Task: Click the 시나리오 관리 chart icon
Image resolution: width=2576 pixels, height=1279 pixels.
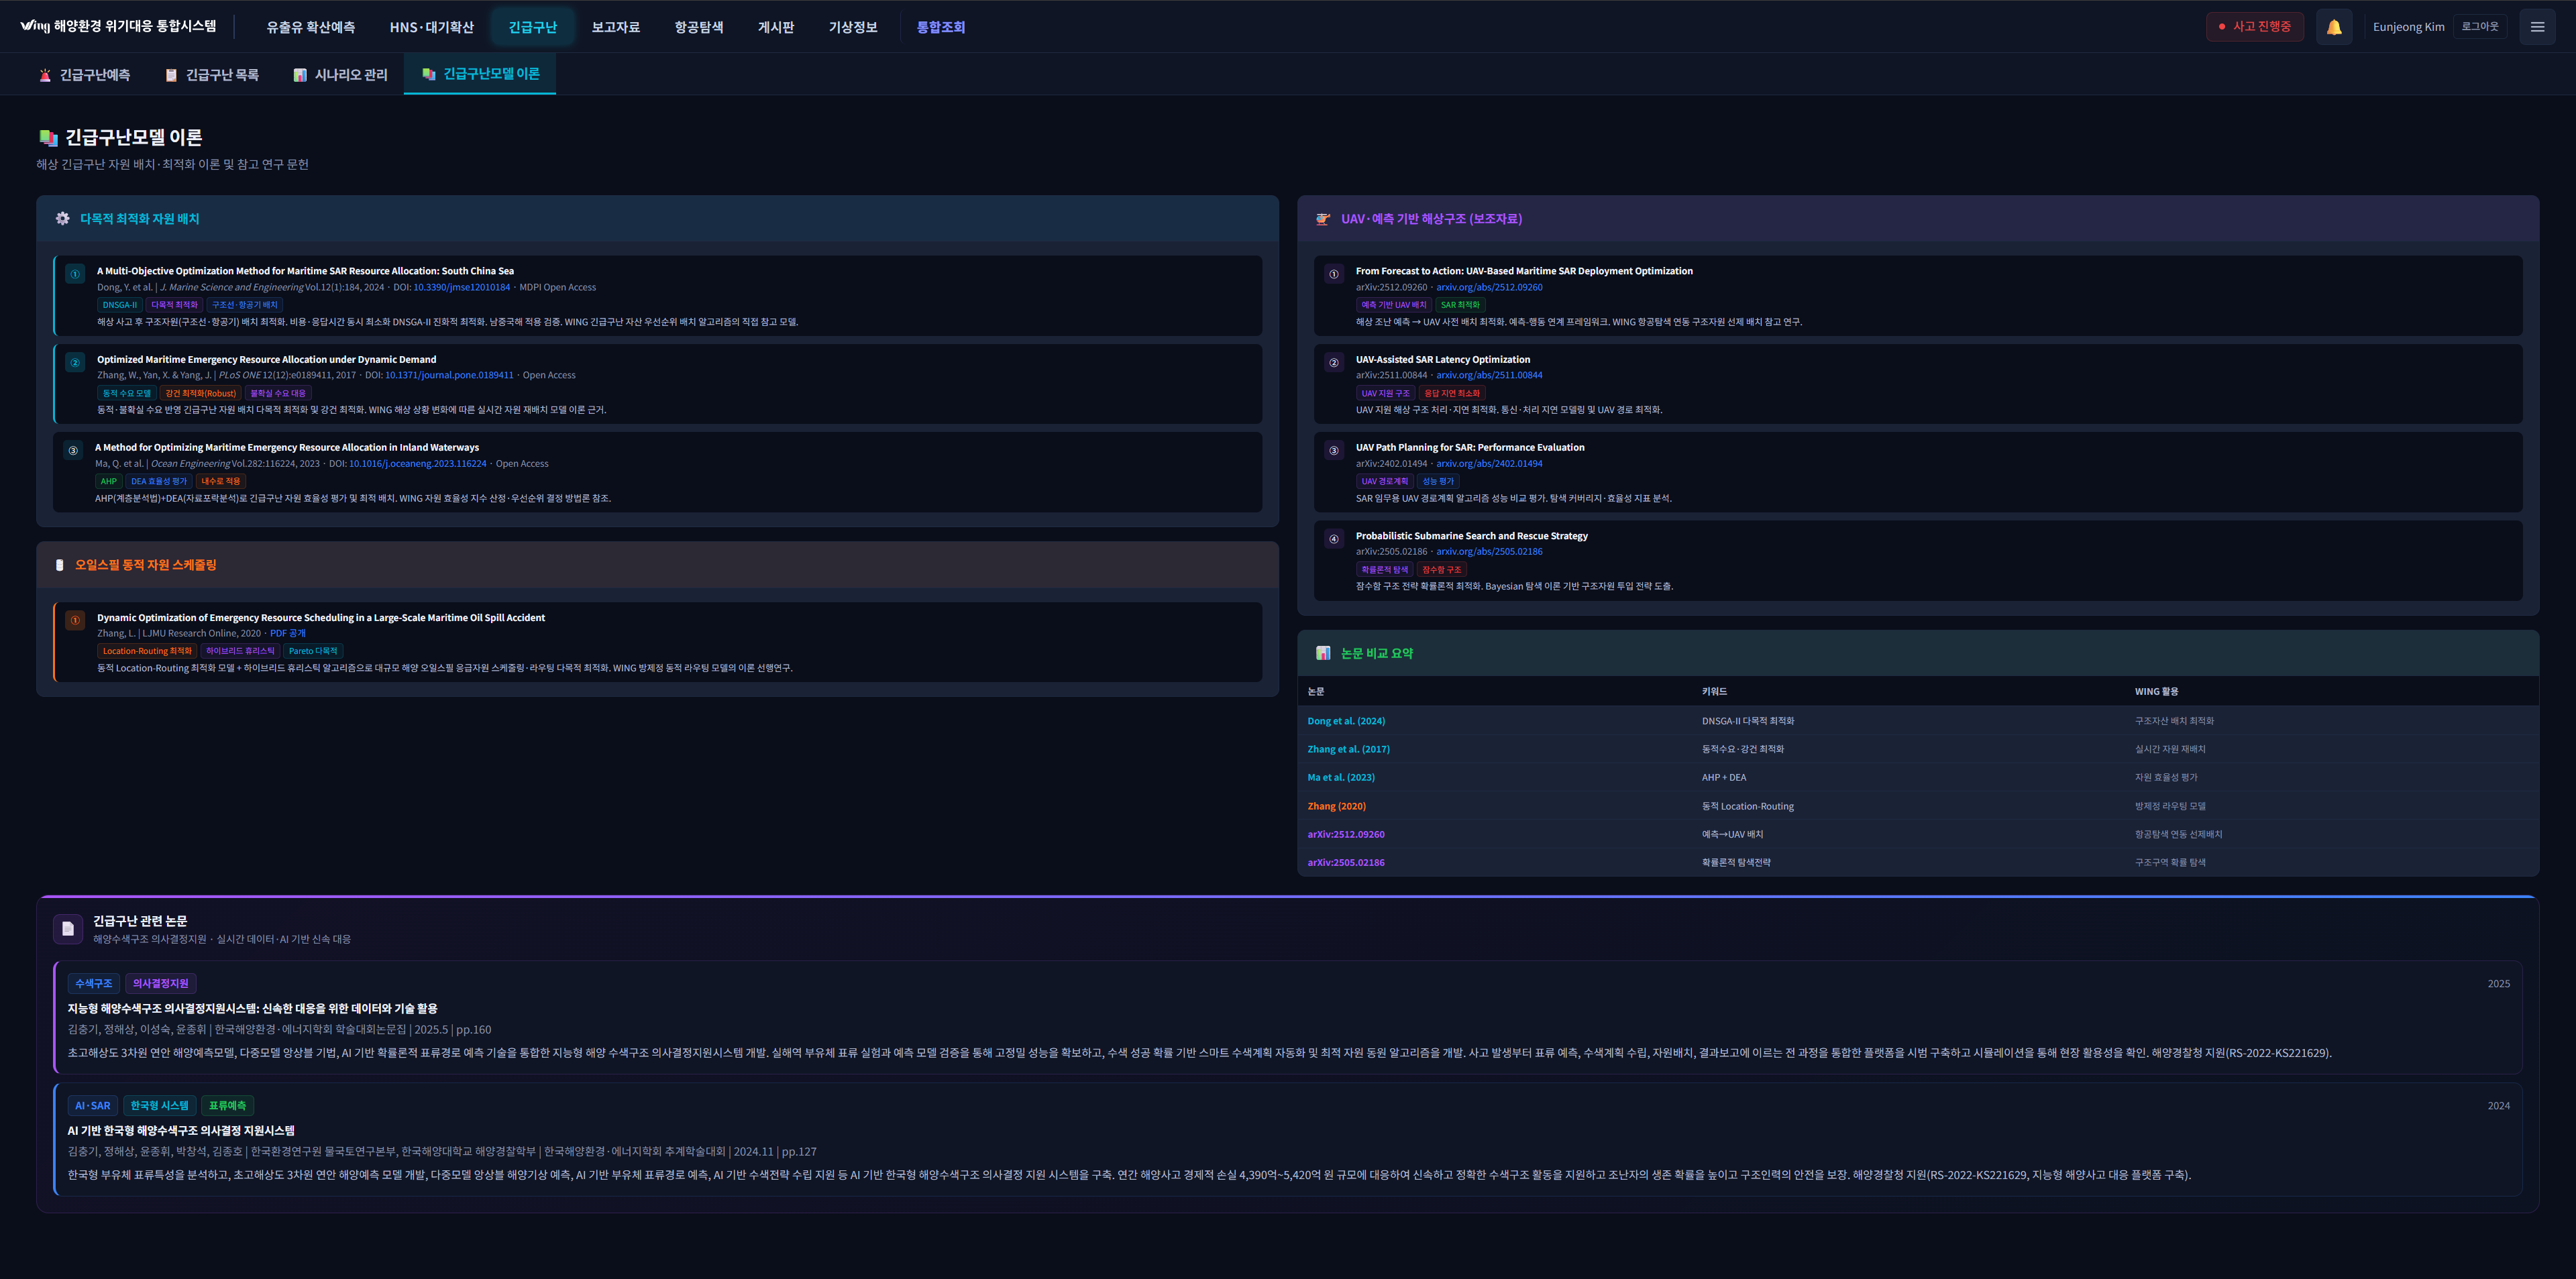Action: (300, 75)
